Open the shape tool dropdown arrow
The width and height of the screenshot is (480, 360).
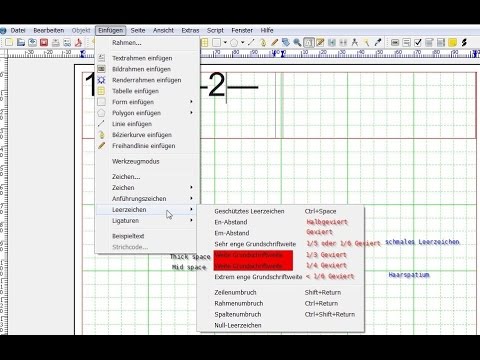(225, 42)
